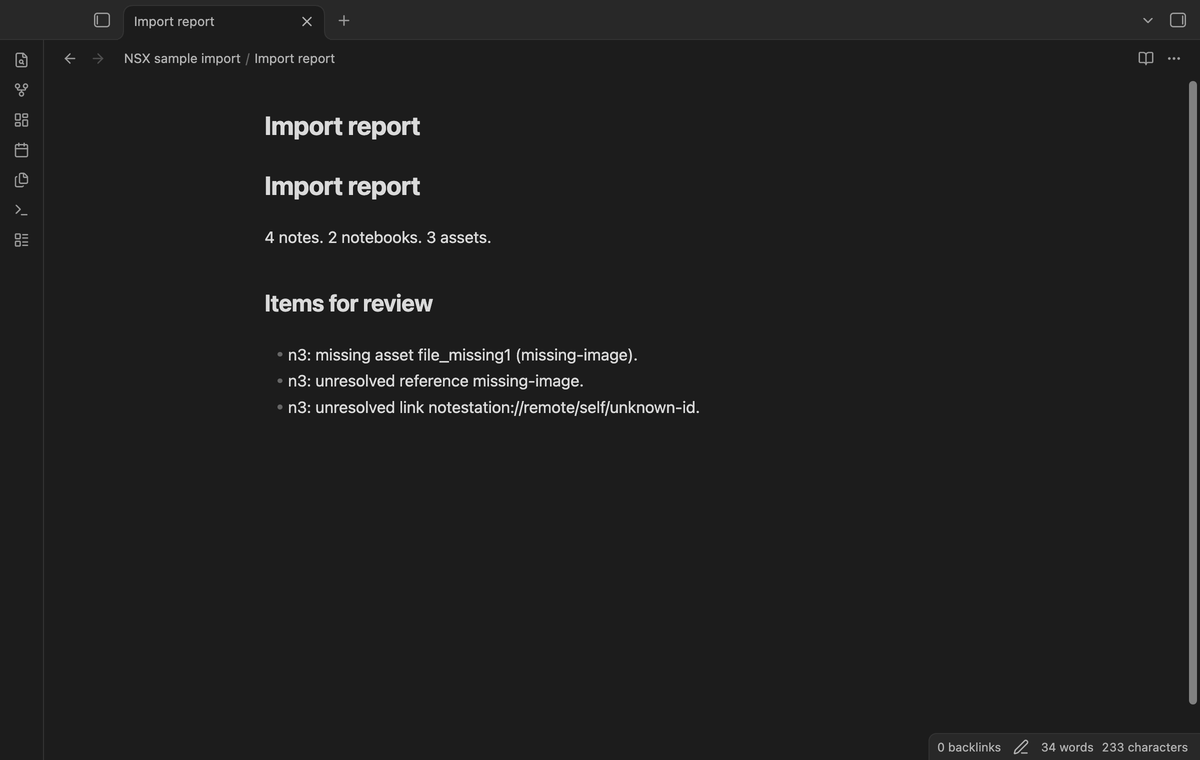1200x760 pixels.
Task: Open daily note calendar icon
Action: pyautogui.click(x=22, y=150)
